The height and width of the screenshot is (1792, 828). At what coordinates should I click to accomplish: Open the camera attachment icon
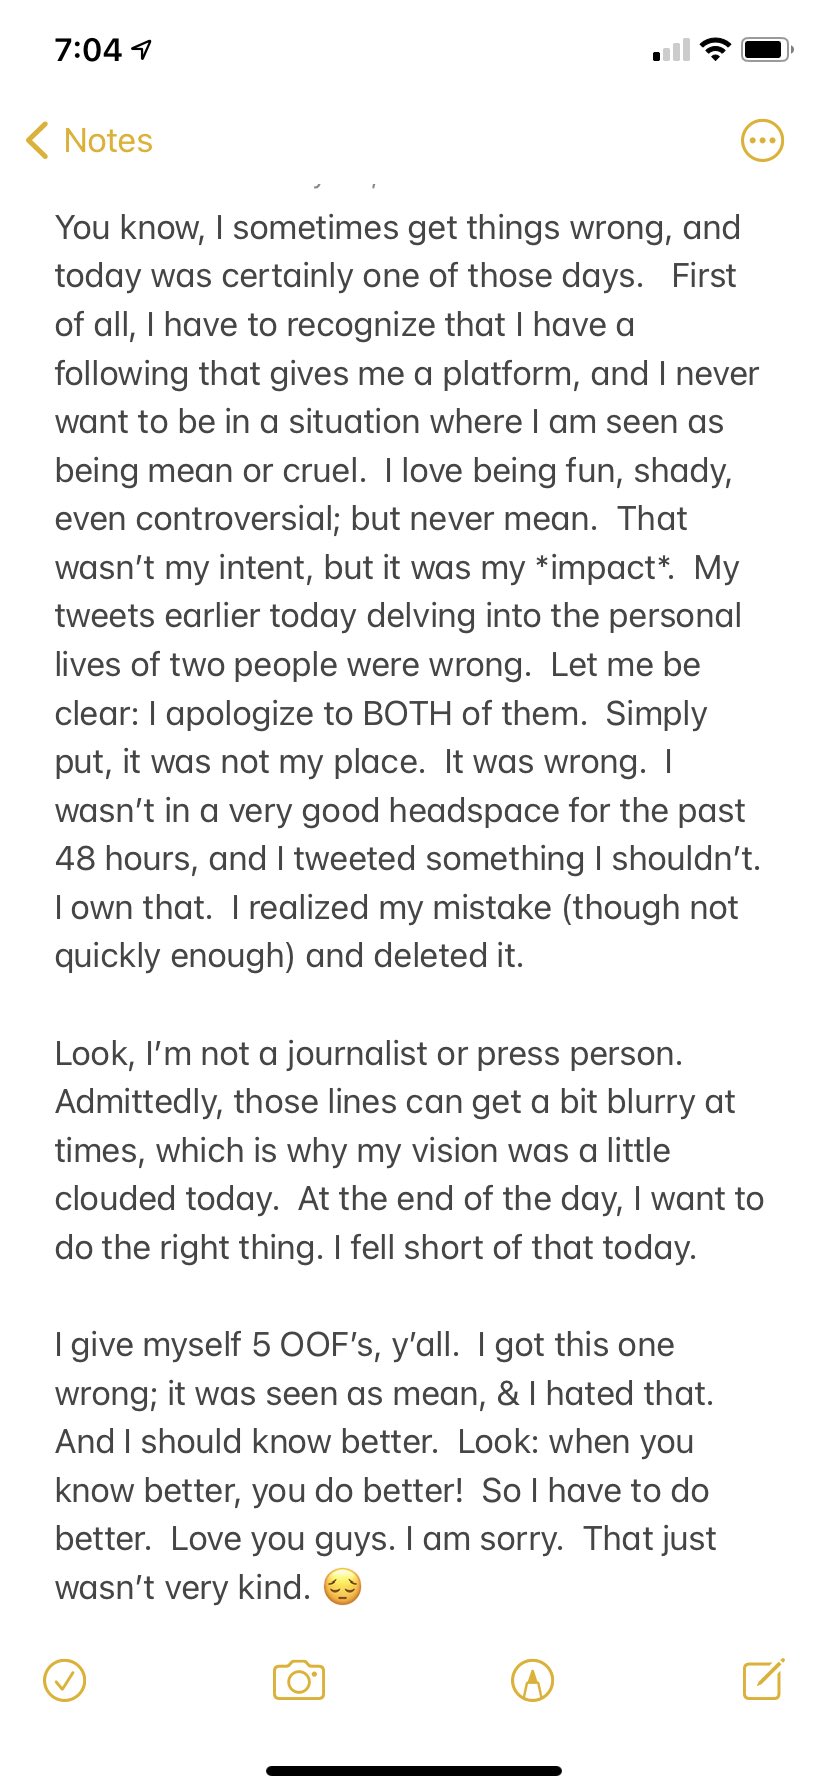(299, 1680)
